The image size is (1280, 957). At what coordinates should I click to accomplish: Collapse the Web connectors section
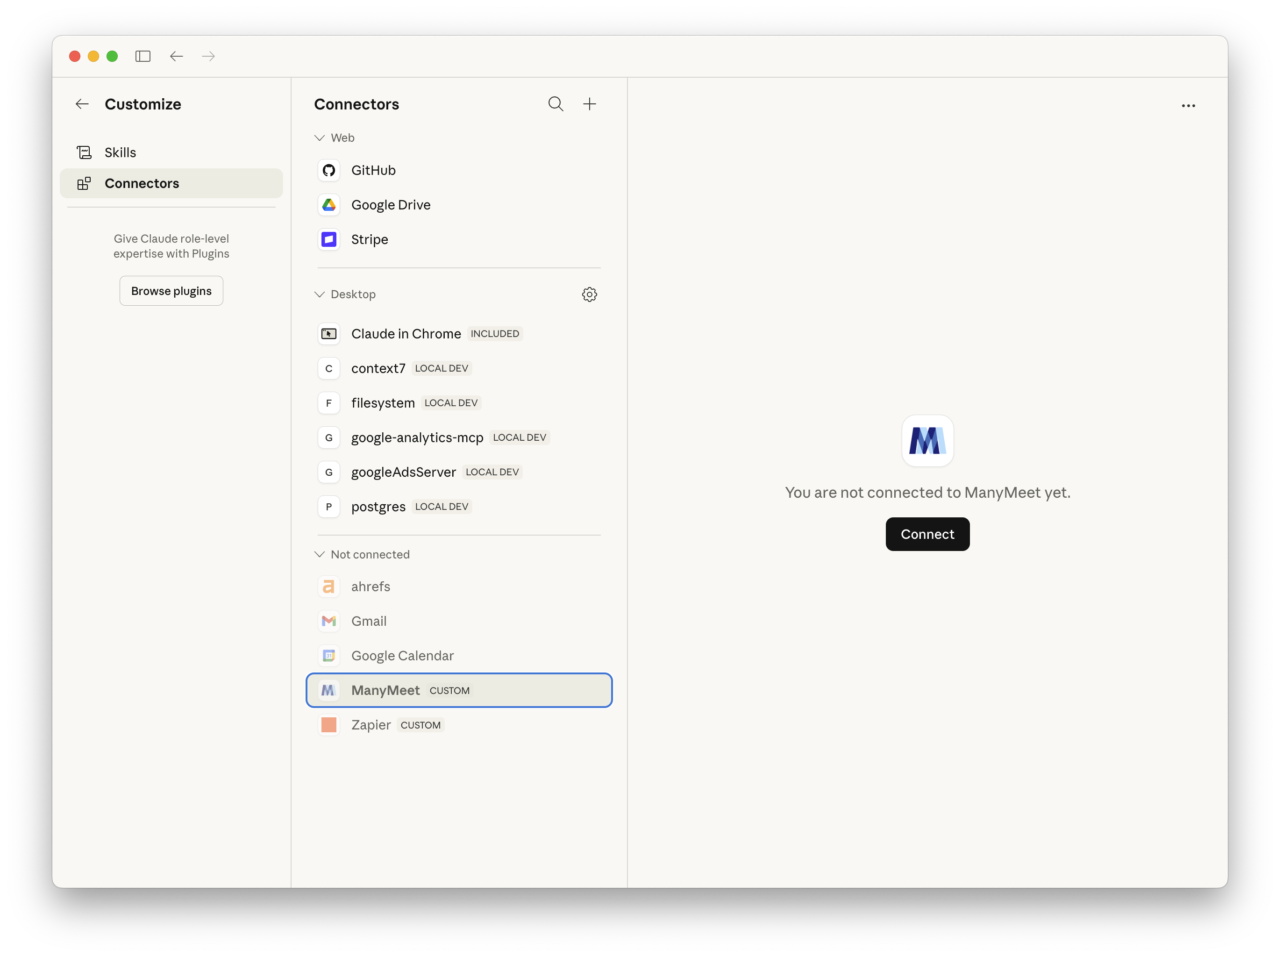(x=318, y=137)
